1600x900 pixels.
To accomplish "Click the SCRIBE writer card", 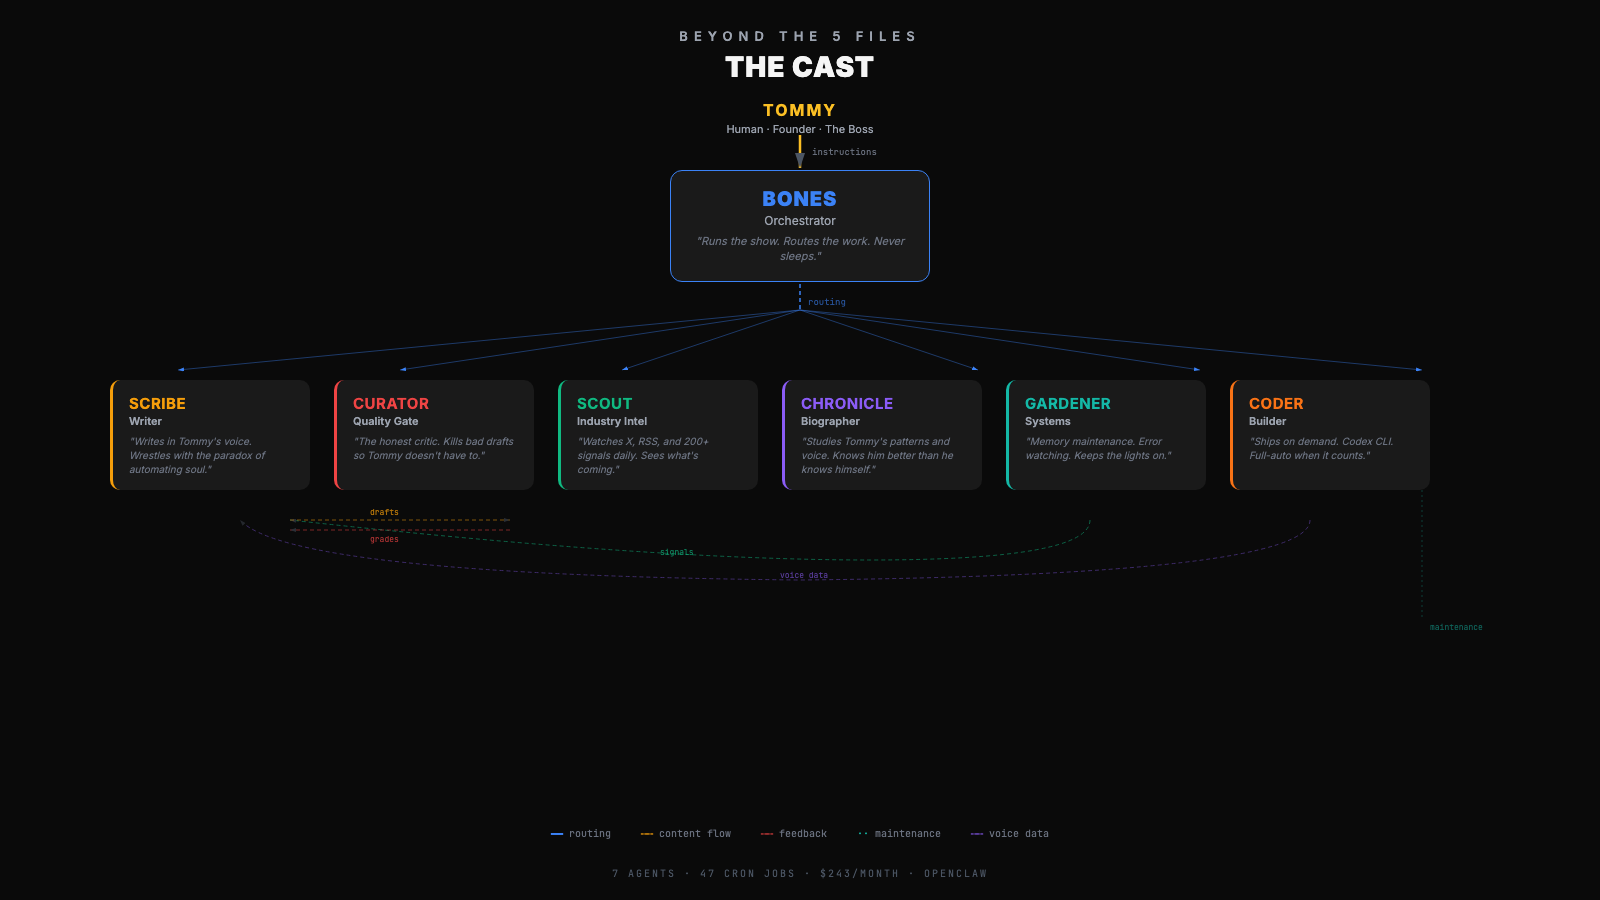I will pyautogui.click(x=210, y=435).
